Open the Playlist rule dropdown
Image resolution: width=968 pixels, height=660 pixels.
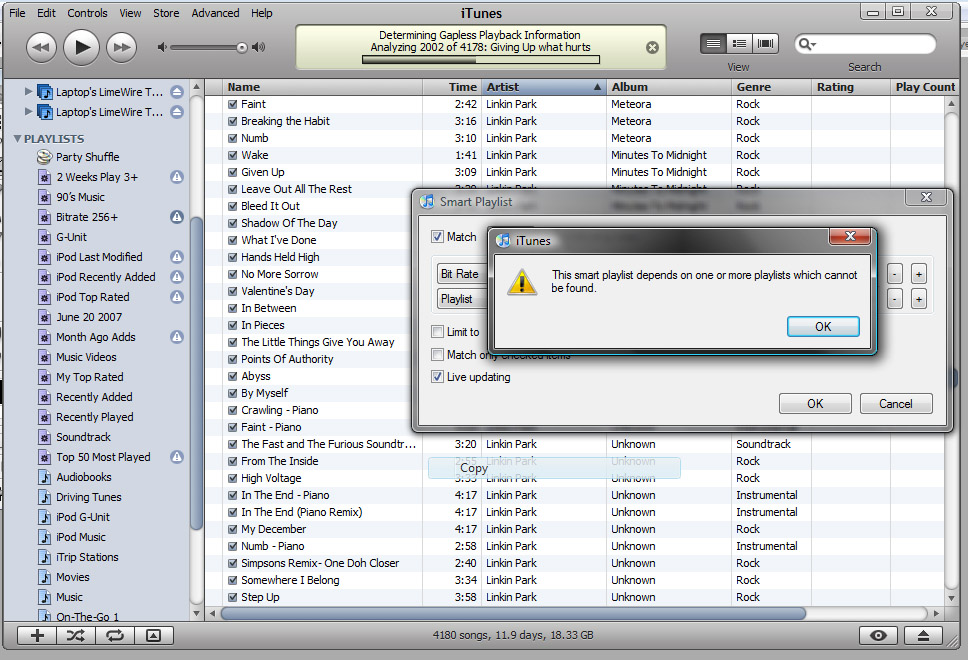[462, 299]
